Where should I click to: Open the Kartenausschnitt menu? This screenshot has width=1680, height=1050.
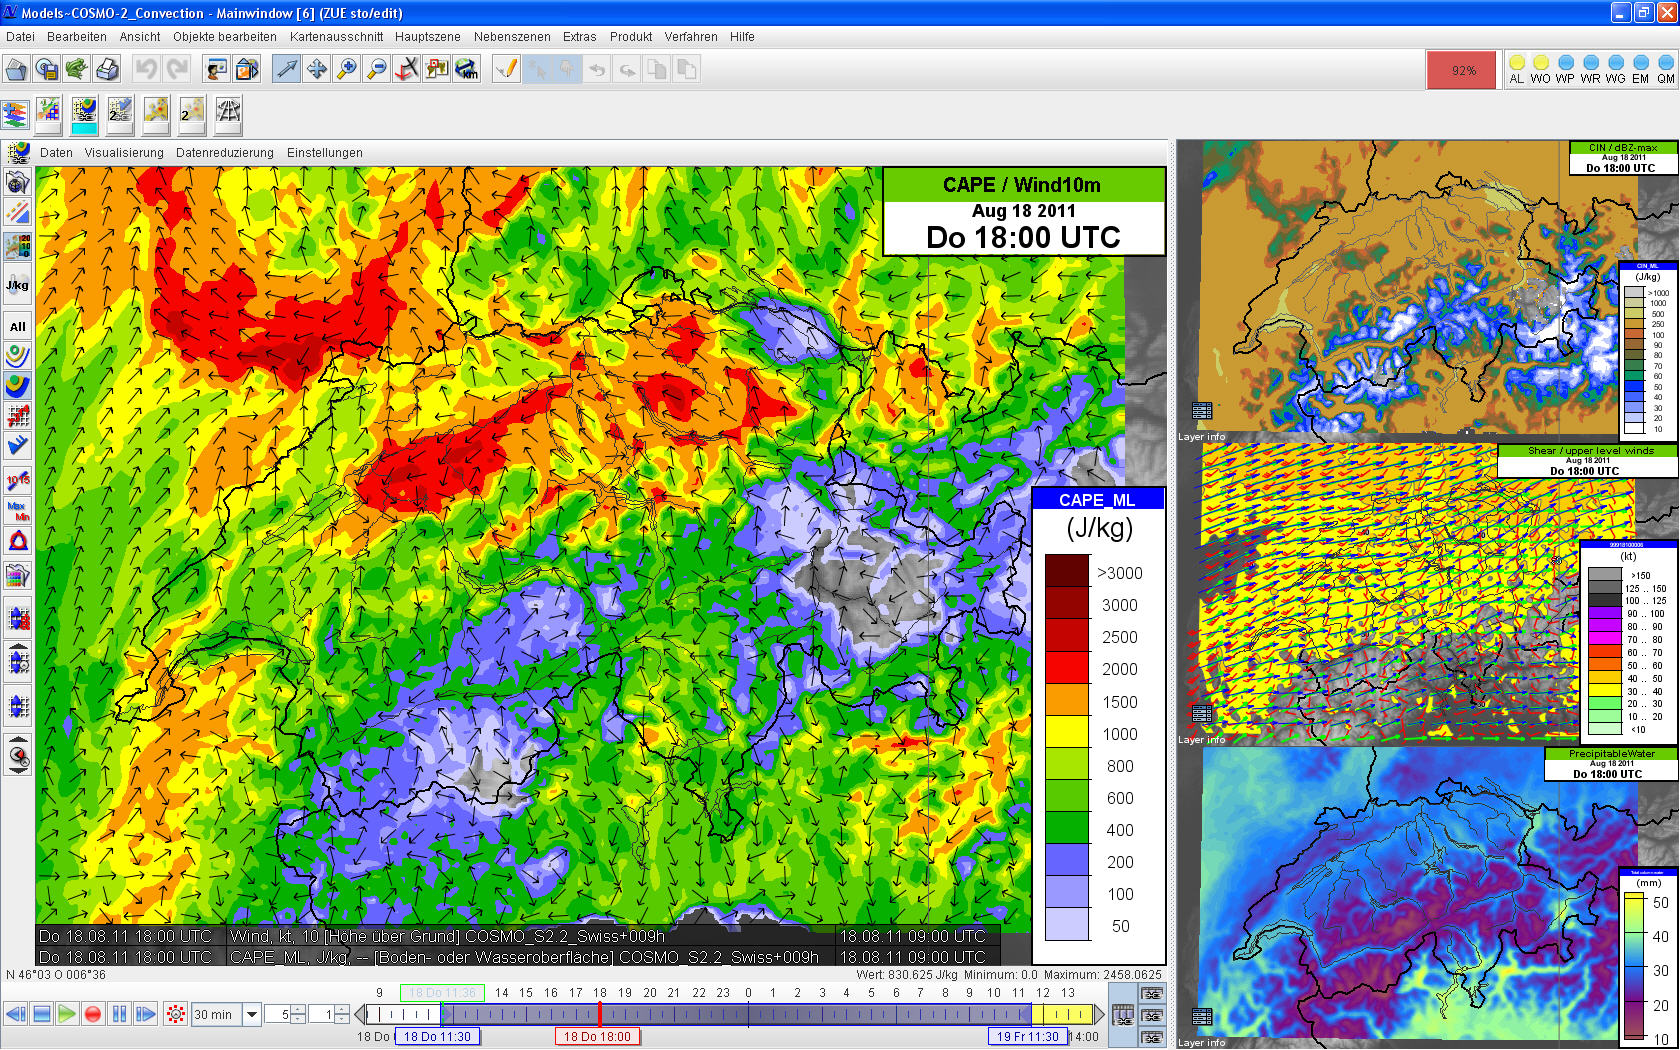336,37
